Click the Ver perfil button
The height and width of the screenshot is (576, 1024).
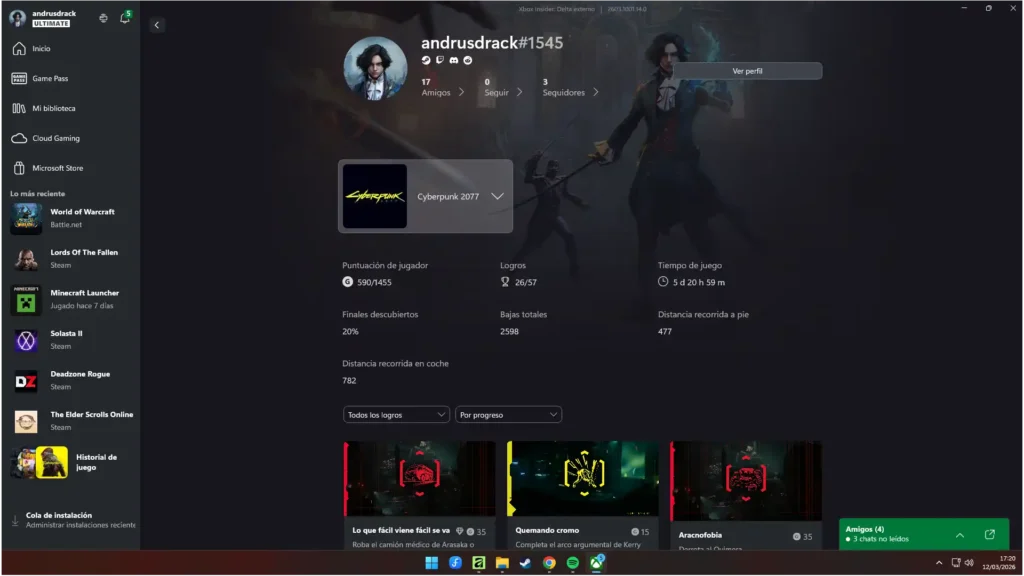(747, 71)
